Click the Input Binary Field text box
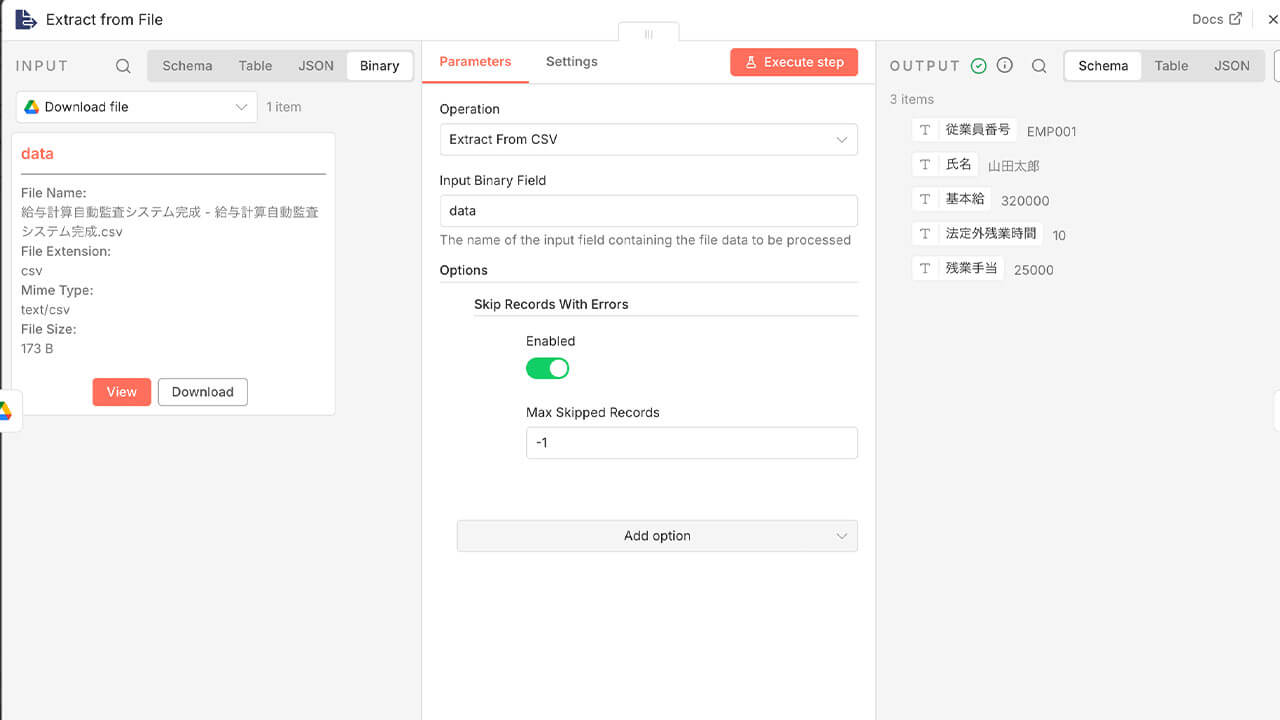The height and width of the screenshot is (720, 1280). 648,211
